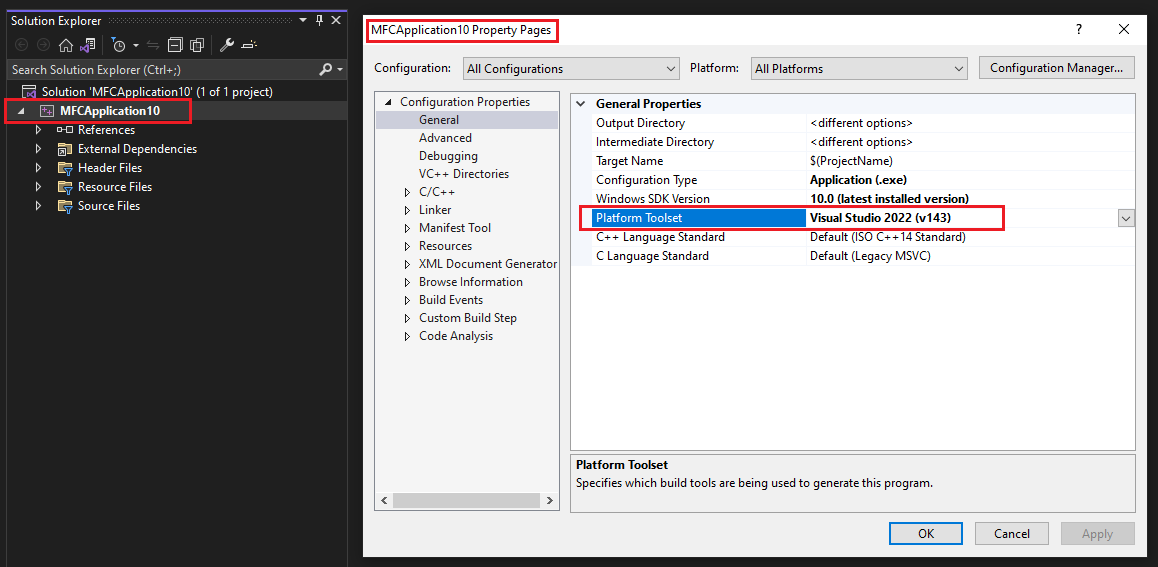Click the External Dependencies folder icon
The height and width of the screenshot is (567, 1158).
65,149
